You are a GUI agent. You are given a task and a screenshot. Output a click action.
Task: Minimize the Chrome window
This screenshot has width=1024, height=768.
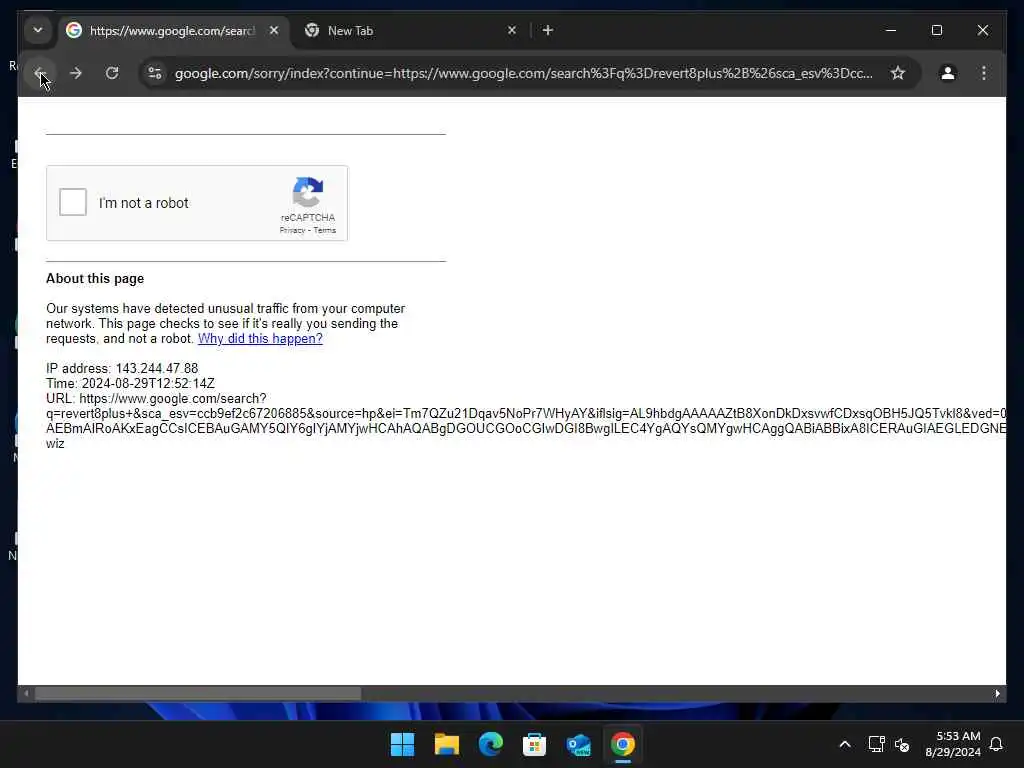coord(891,30)
